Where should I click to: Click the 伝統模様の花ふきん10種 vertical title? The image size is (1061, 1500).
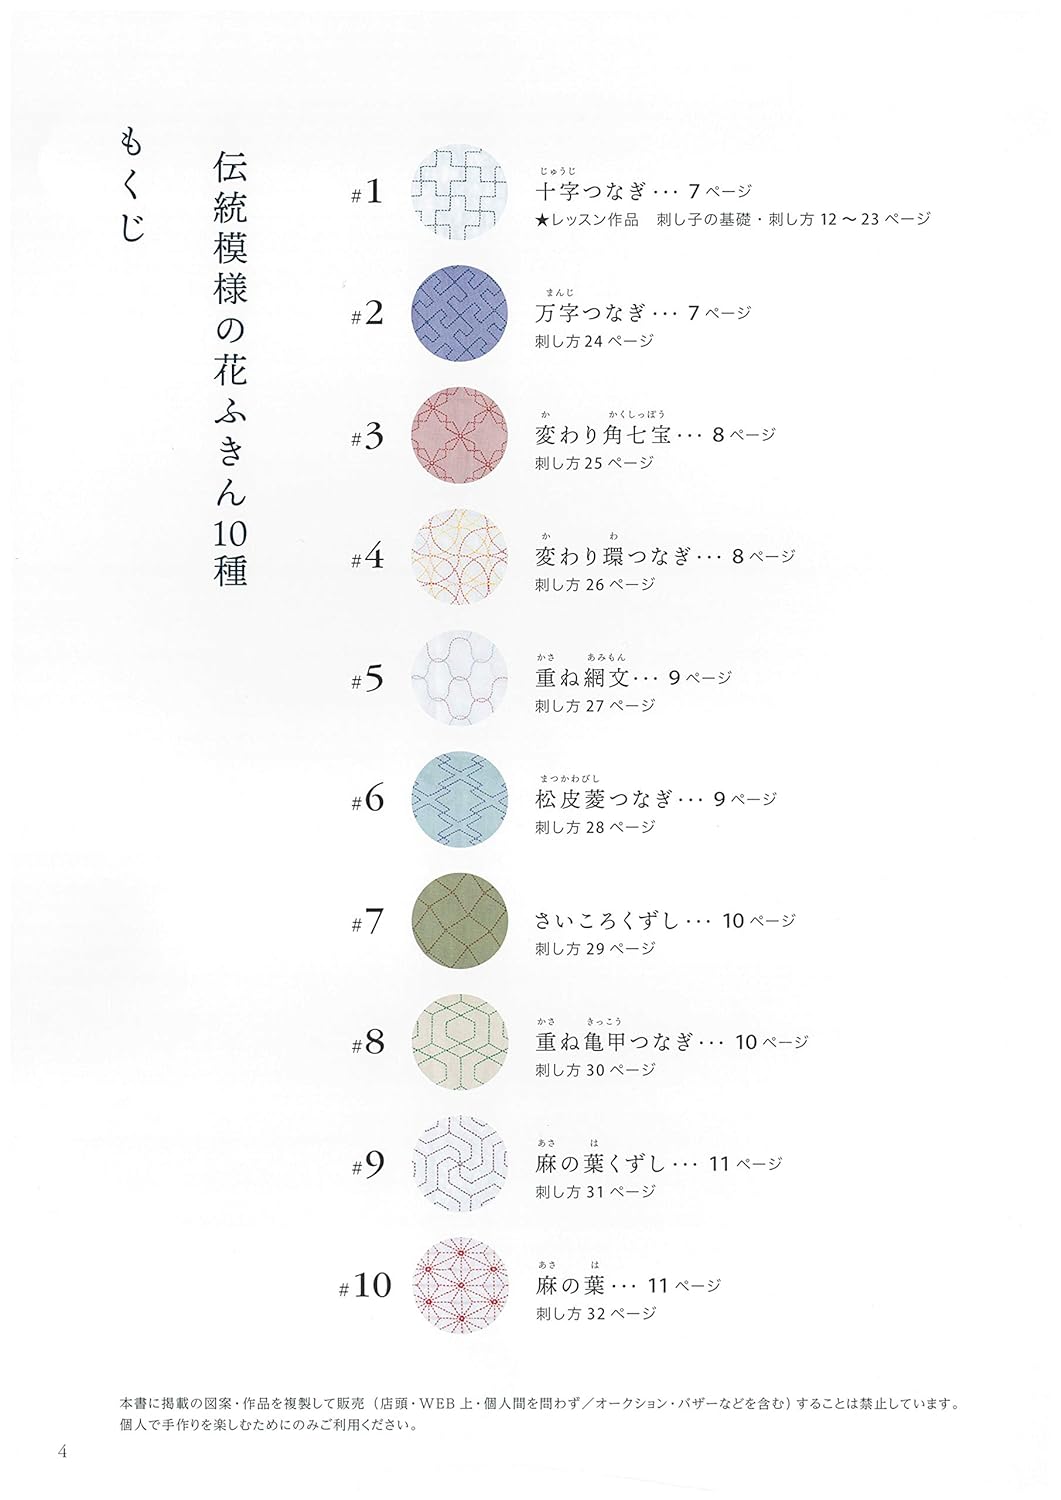coord(231,369)
